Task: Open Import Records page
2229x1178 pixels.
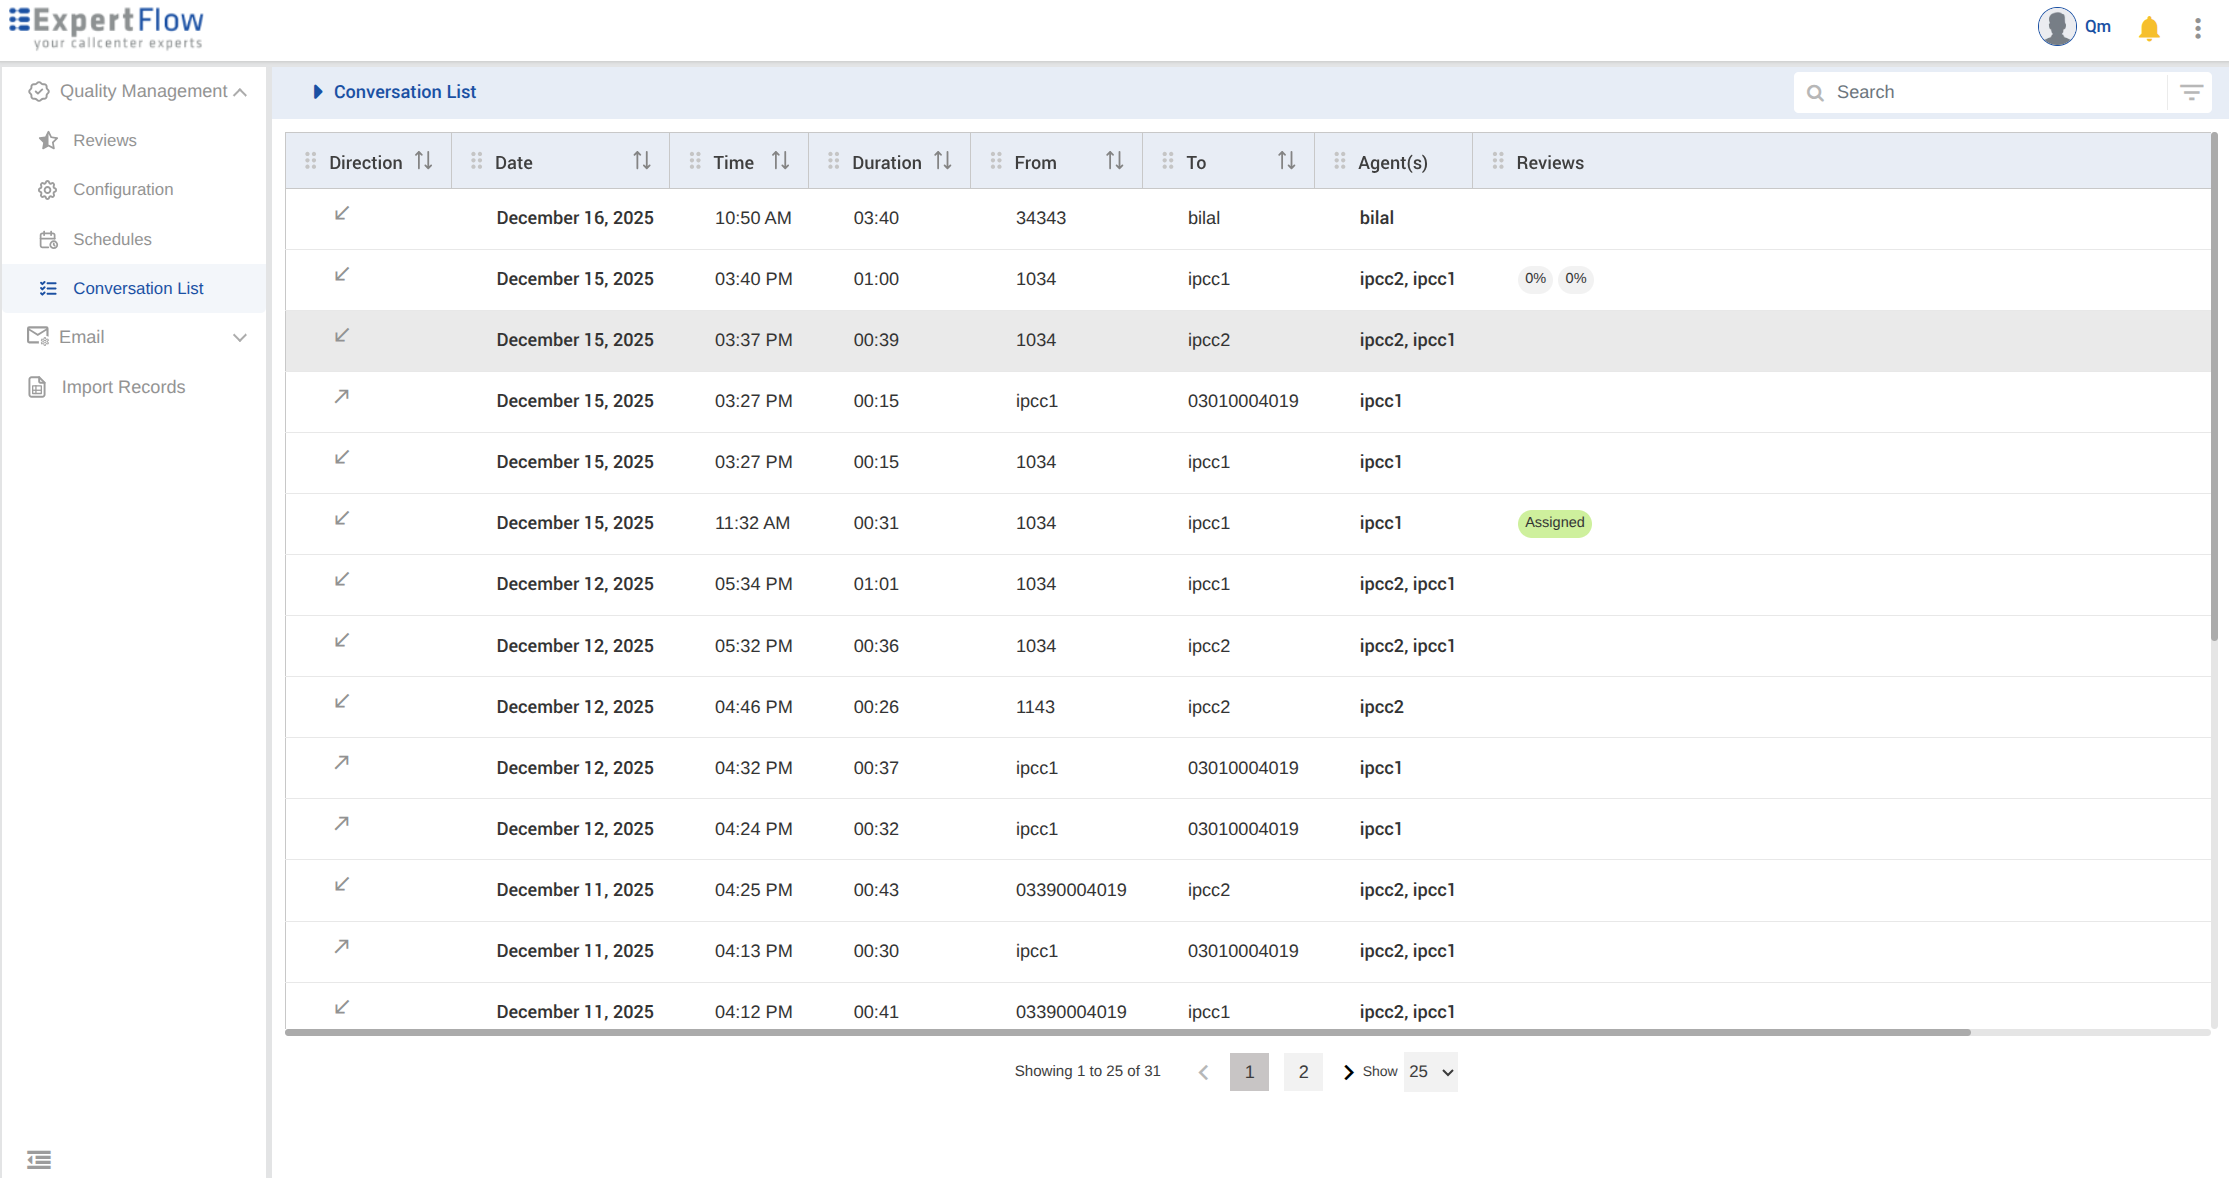Action: tap(123, 387)
